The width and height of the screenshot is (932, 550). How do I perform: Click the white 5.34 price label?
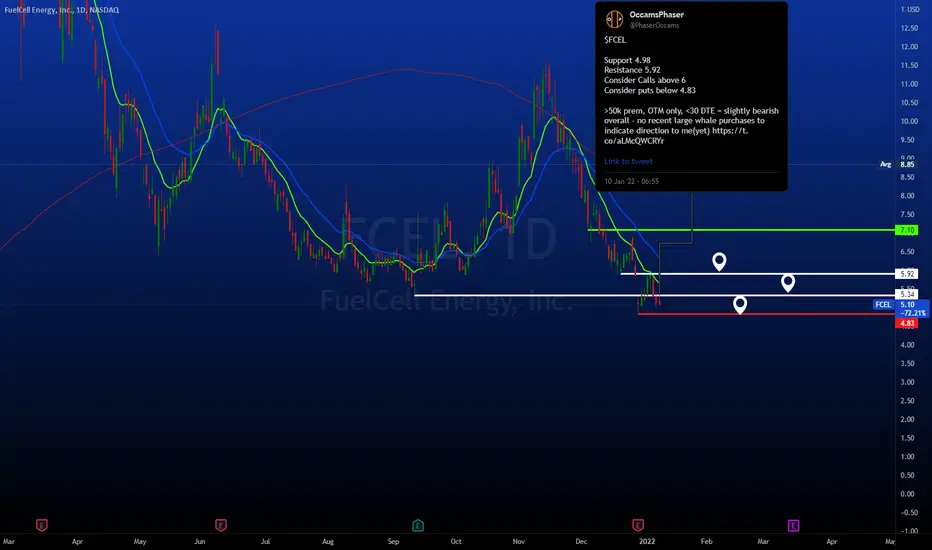point(906,294)
